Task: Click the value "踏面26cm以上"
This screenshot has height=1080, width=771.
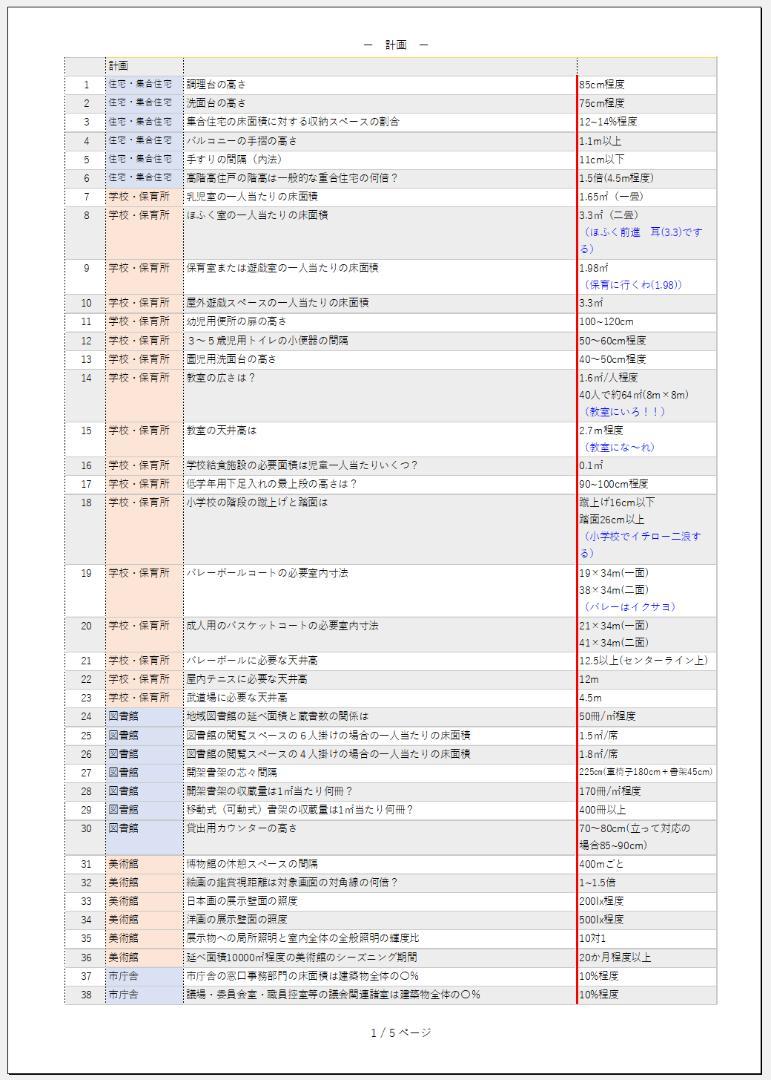Action: point(612,520)
